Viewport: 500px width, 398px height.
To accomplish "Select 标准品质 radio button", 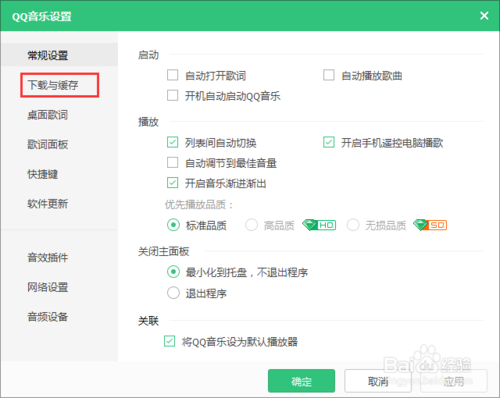I will tap(173, 225).
